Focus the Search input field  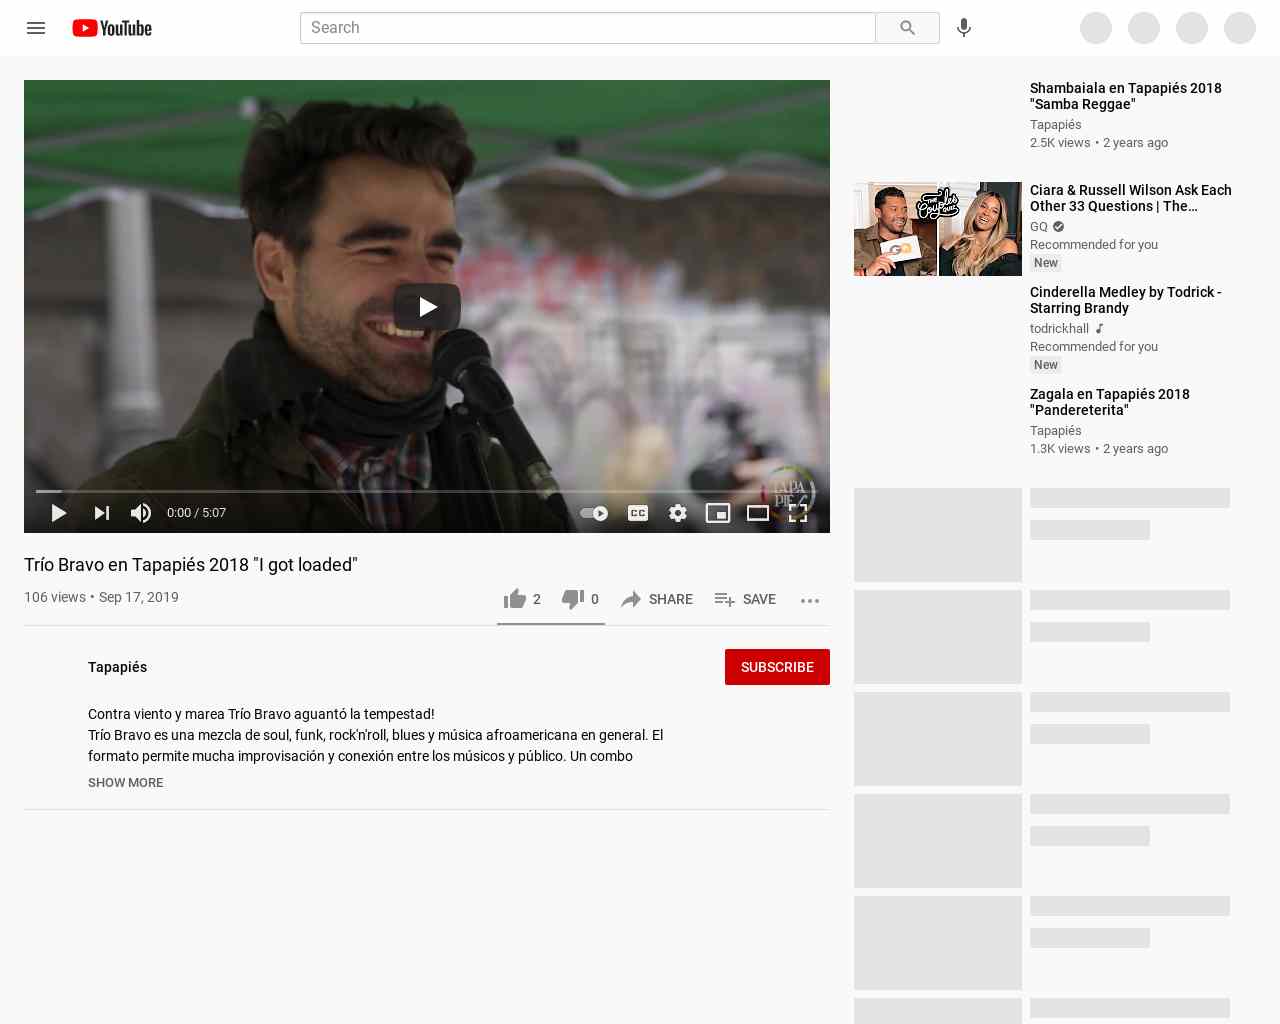[588, 28]
